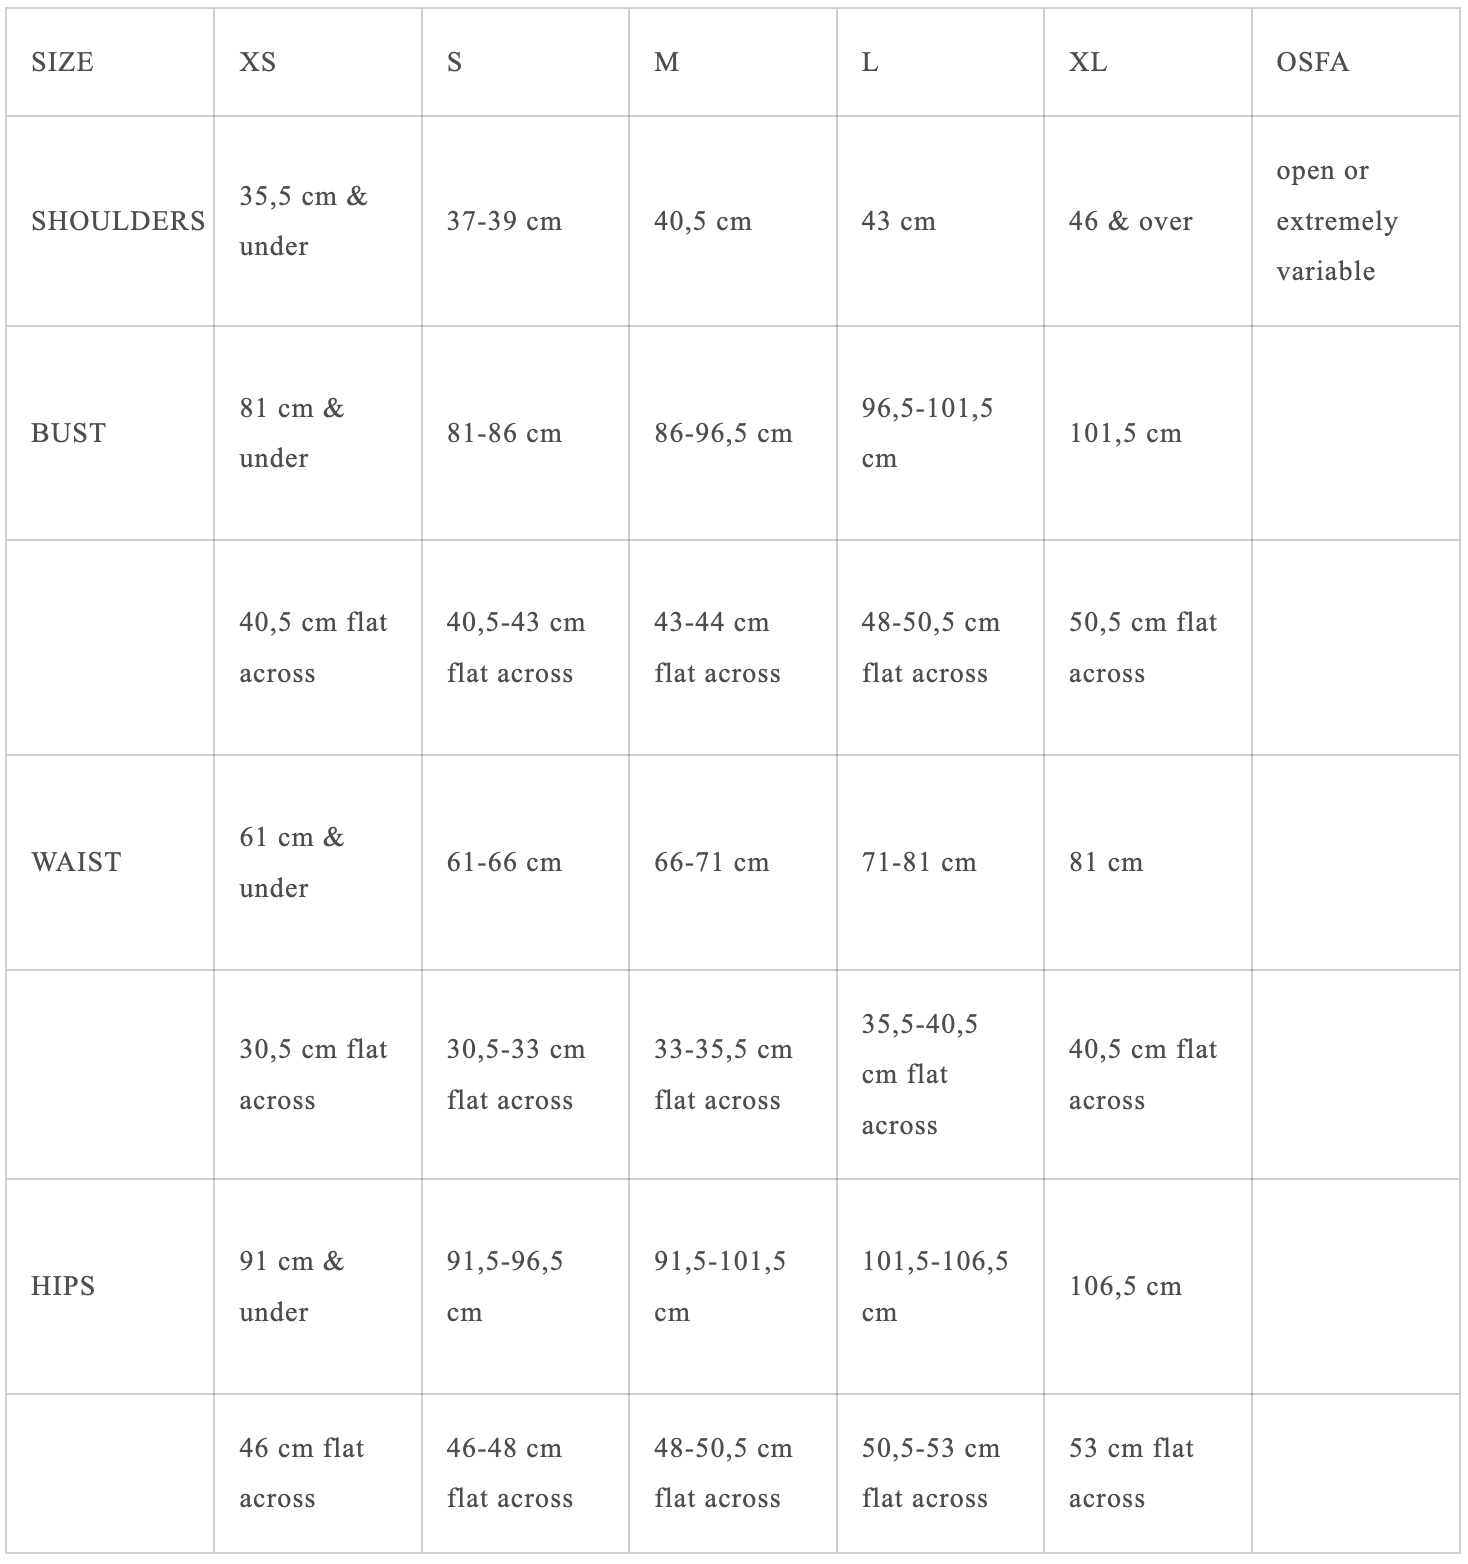Click the '96,5-101,5 cm' bust cell
Viewport: 1468px width, 1564px height.
pos(927,433)
